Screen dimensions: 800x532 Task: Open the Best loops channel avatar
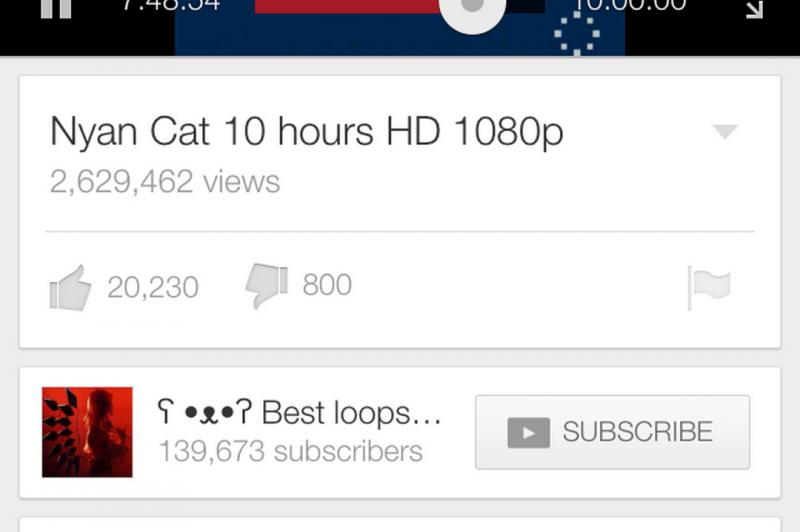[x=87, y=432]
